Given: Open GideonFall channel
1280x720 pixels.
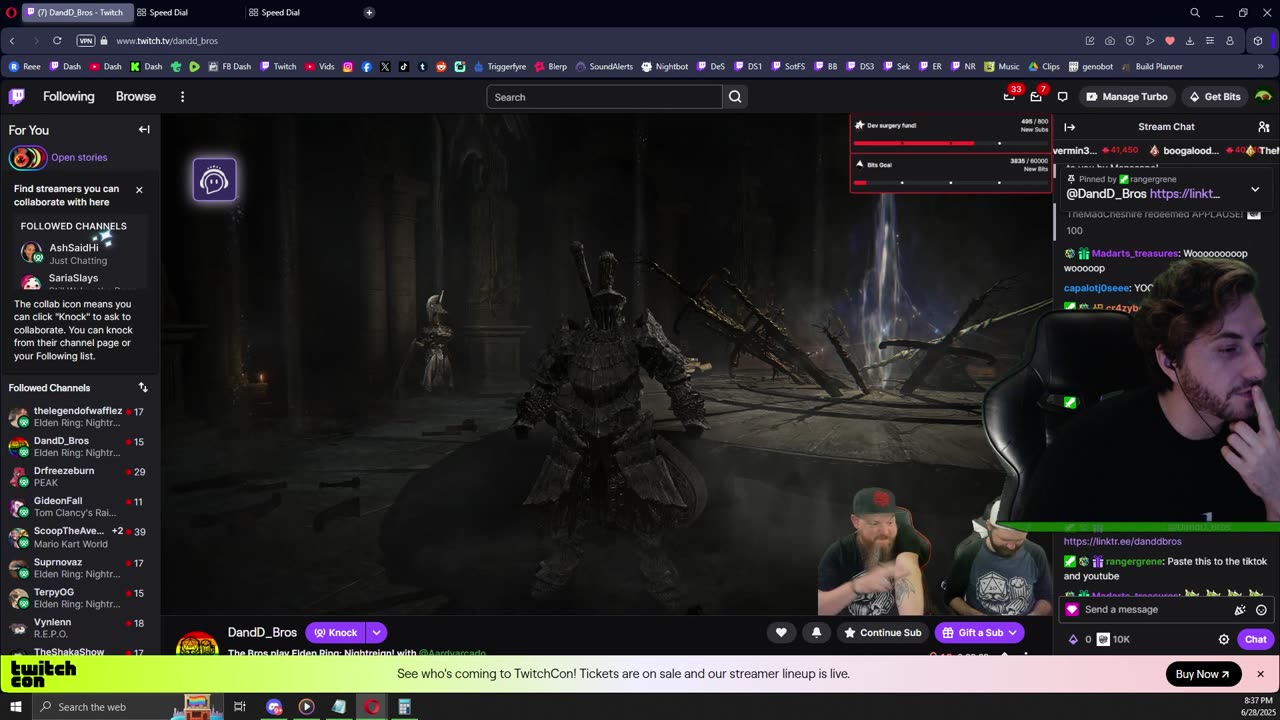Looking at the screenshot, I should [78, 507].
